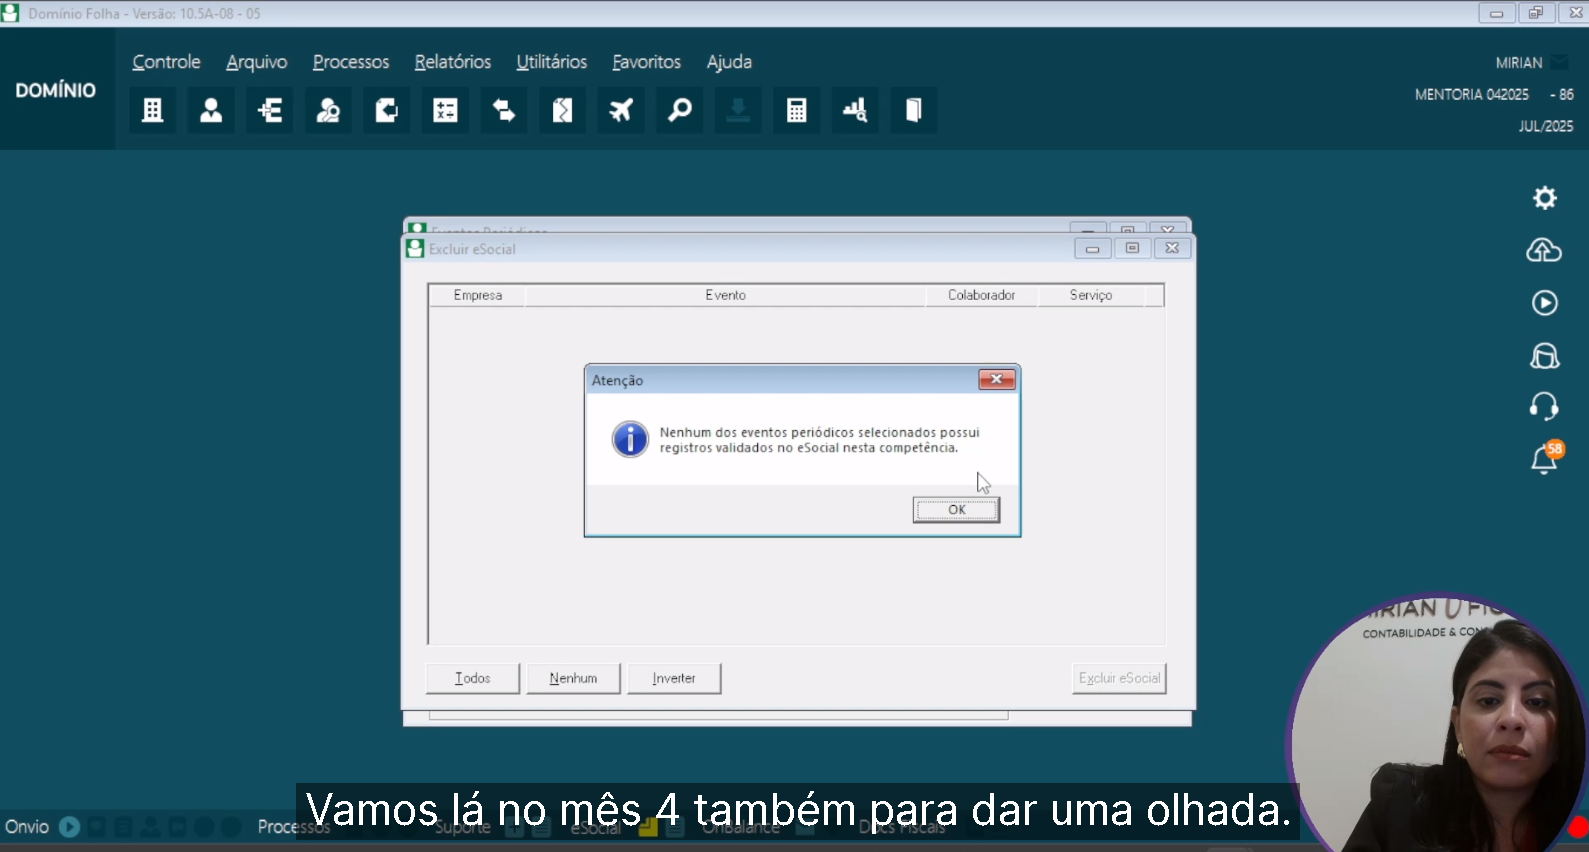Click the Onvio play icon in bottom bar
The width and height of the screenshot is (1589, 852).
[x=69, y=827]
